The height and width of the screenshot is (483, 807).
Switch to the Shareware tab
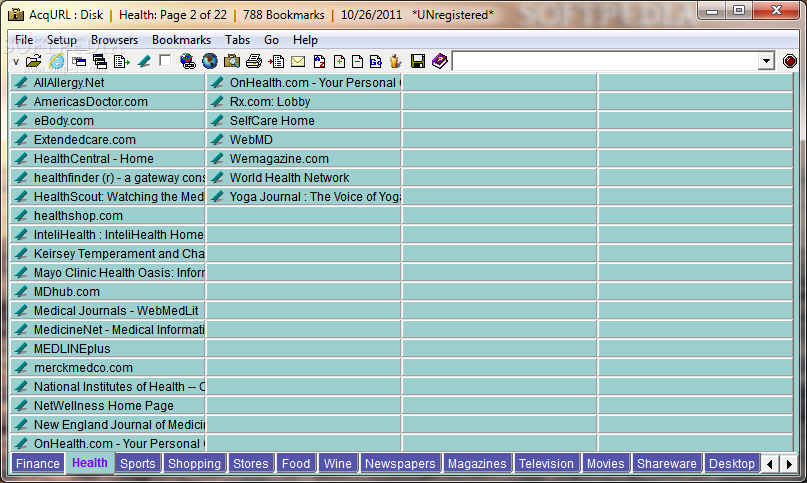pyautogui.click(x=666, y=463)
